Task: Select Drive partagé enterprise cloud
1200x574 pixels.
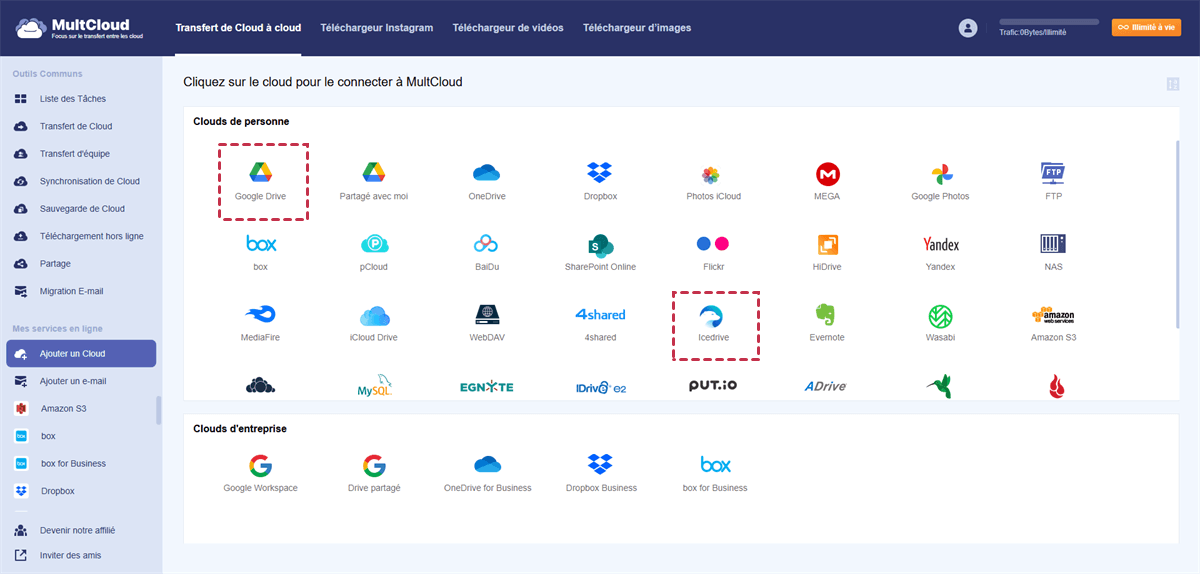Action: [x=374, y=473]
